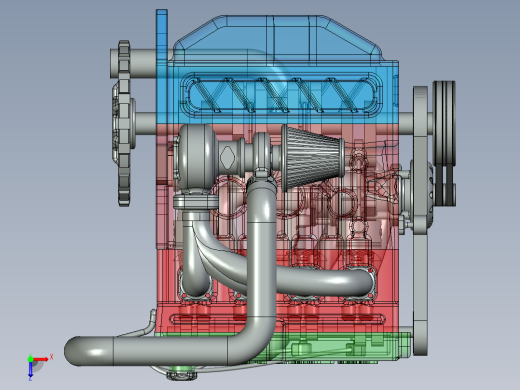Select the cone-shaped air filter

click(313, 158)
